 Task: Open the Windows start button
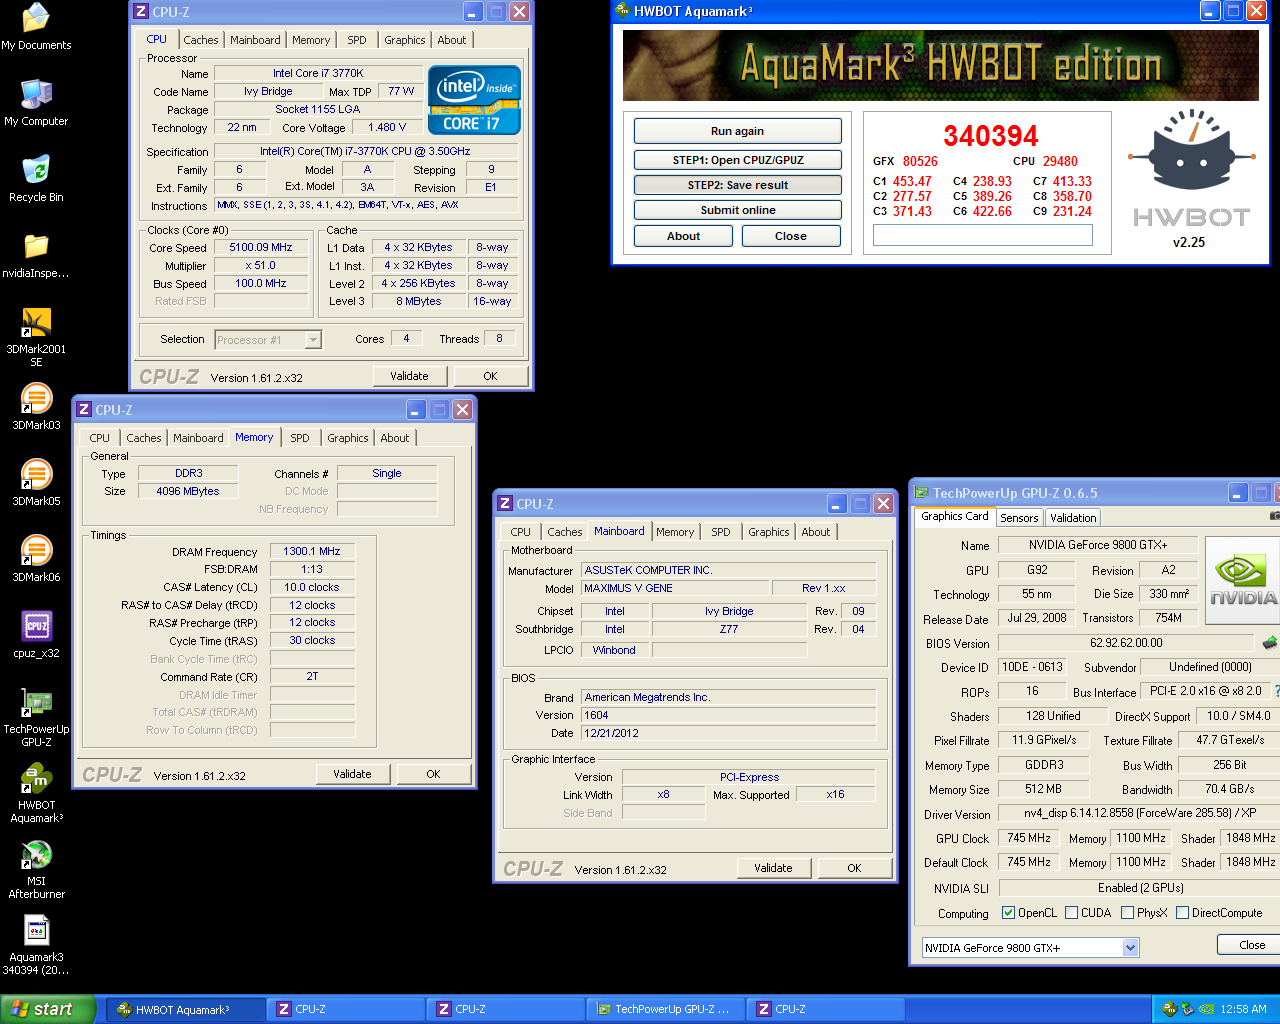[48, 1009]
